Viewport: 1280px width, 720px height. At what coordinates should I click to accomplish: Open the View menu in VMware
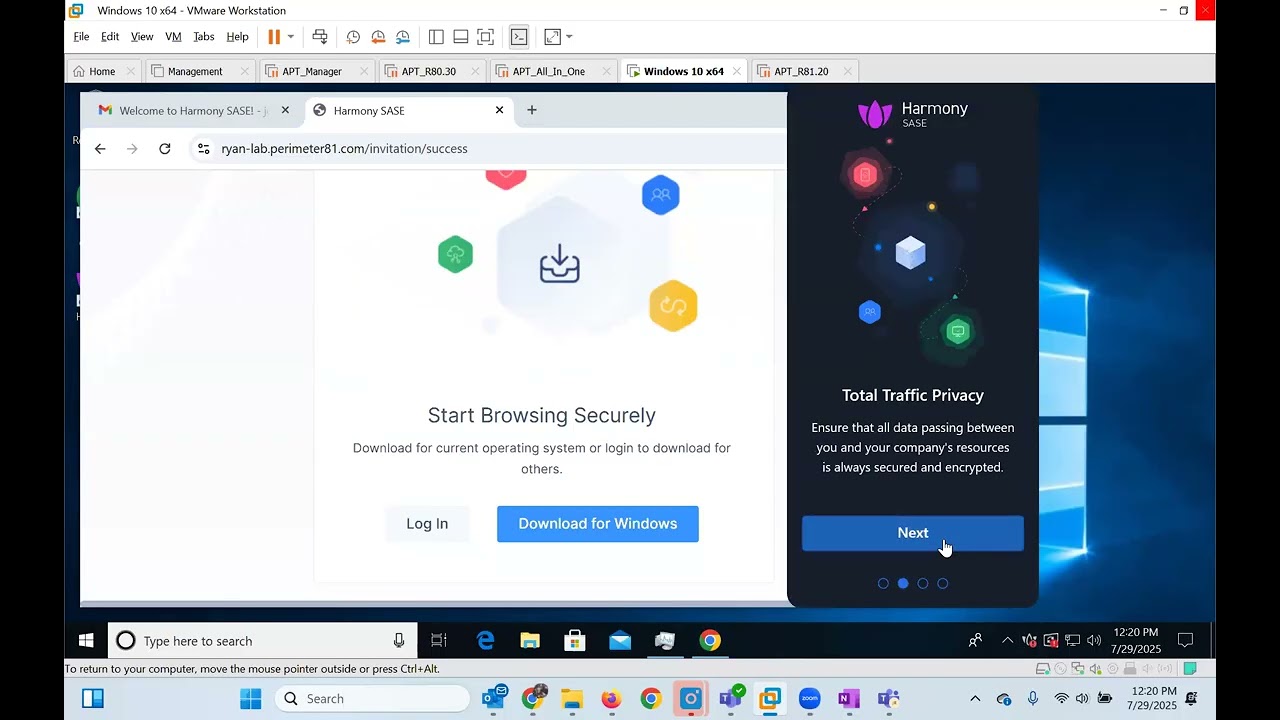point(142,37)
